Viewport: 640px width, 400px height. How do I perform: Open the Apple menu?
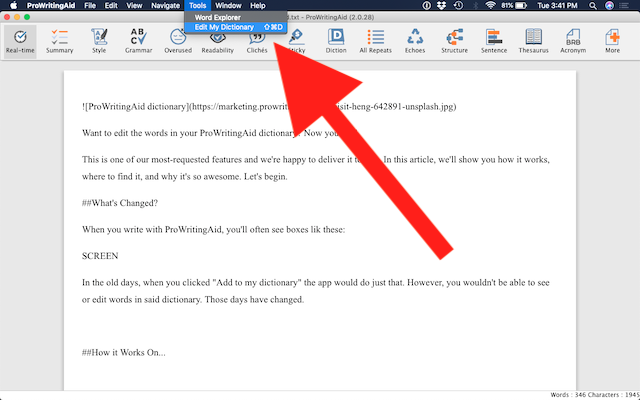coord(13,5)
